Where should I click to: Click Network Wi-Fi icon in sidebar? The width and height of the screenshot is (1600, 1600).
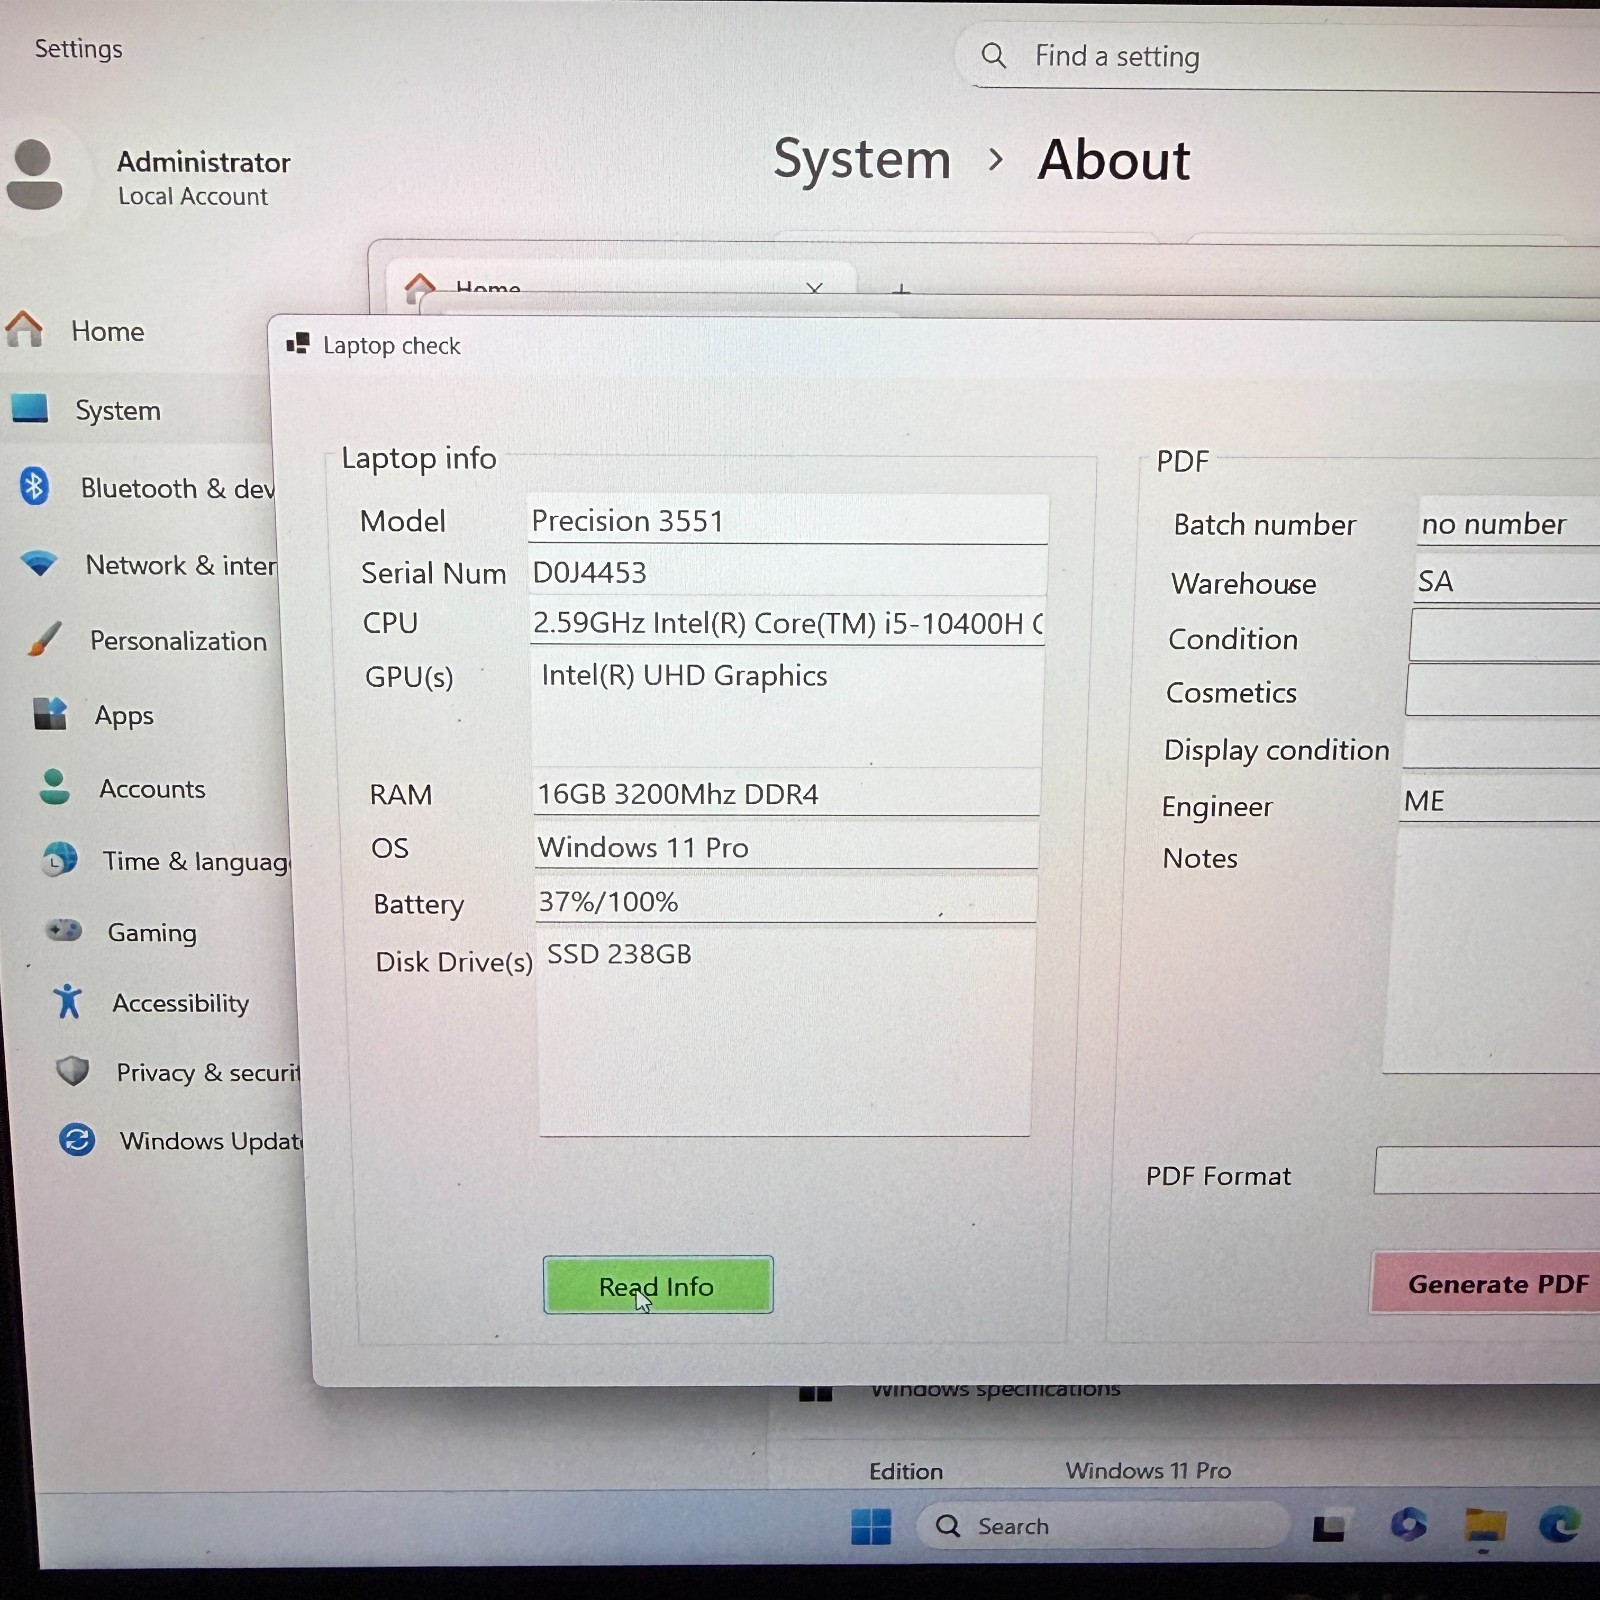coord(39,563)
